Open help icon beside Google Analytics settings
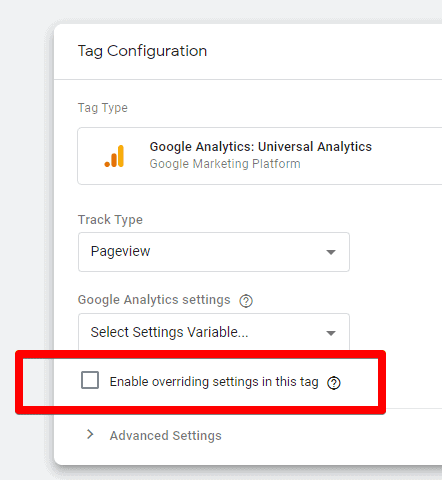Viewport: 442px width, 480px height. [x=246, y=301]
